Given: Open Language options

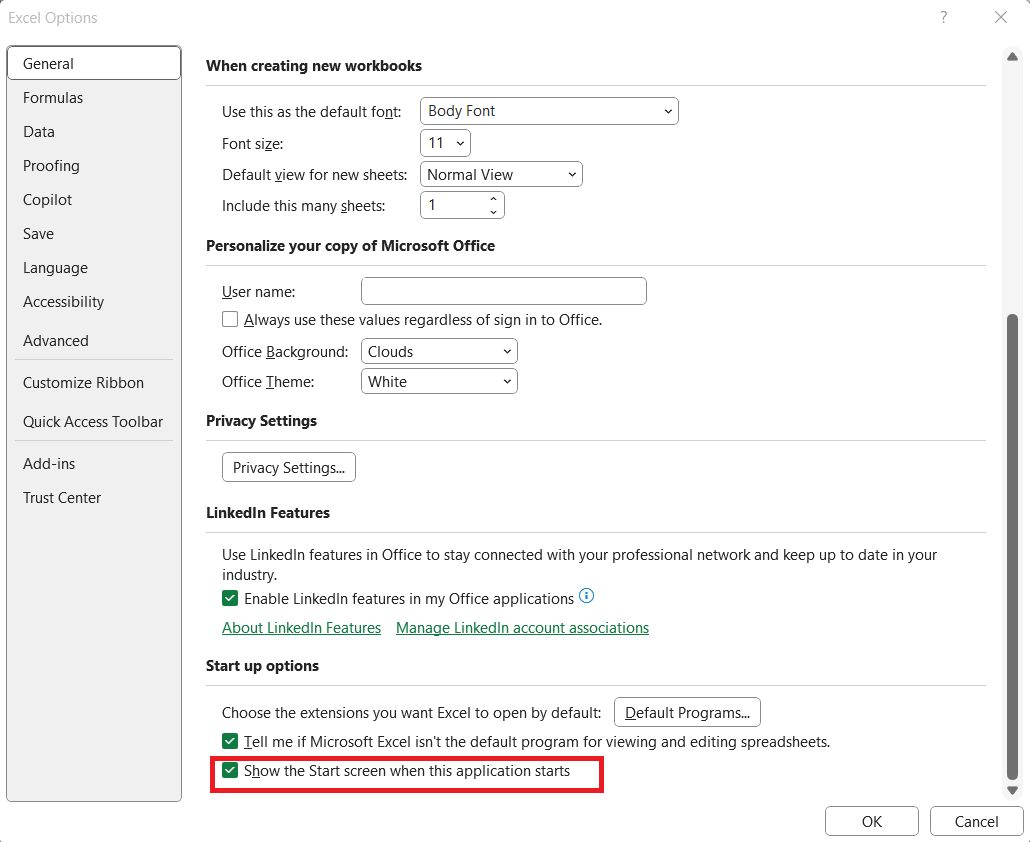Looking at the screenshot, I should pos(94,268).
